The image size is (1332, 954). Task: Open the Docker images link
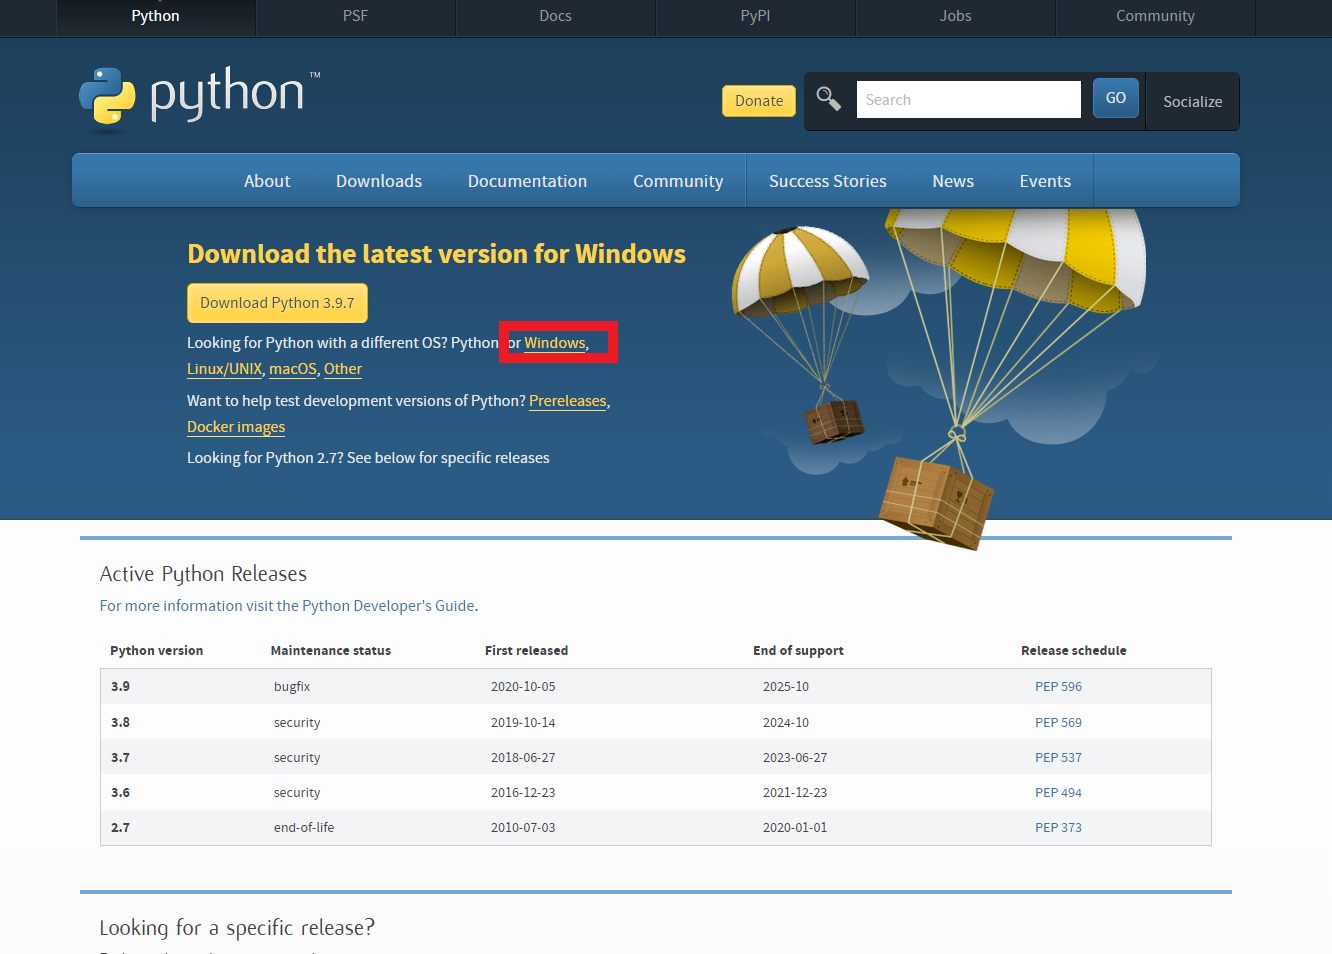(236, 427)
